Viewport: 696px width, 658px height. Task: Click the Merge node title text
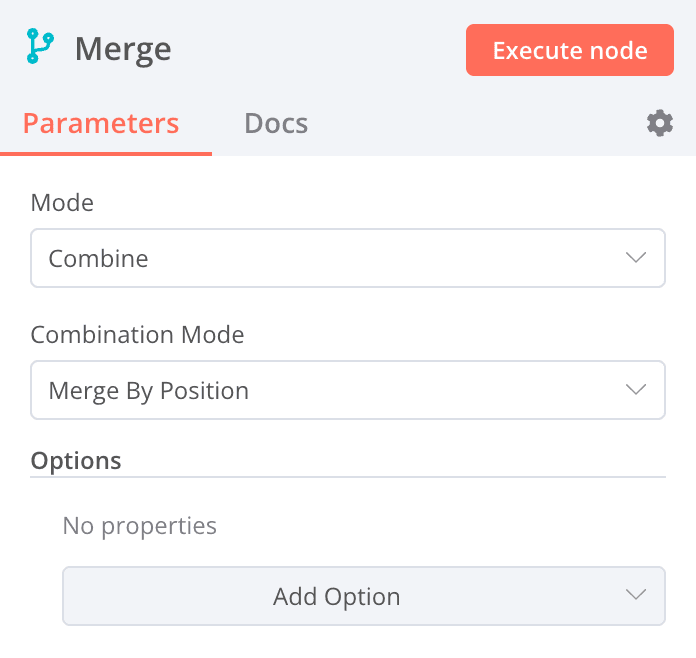coord(123,50)
